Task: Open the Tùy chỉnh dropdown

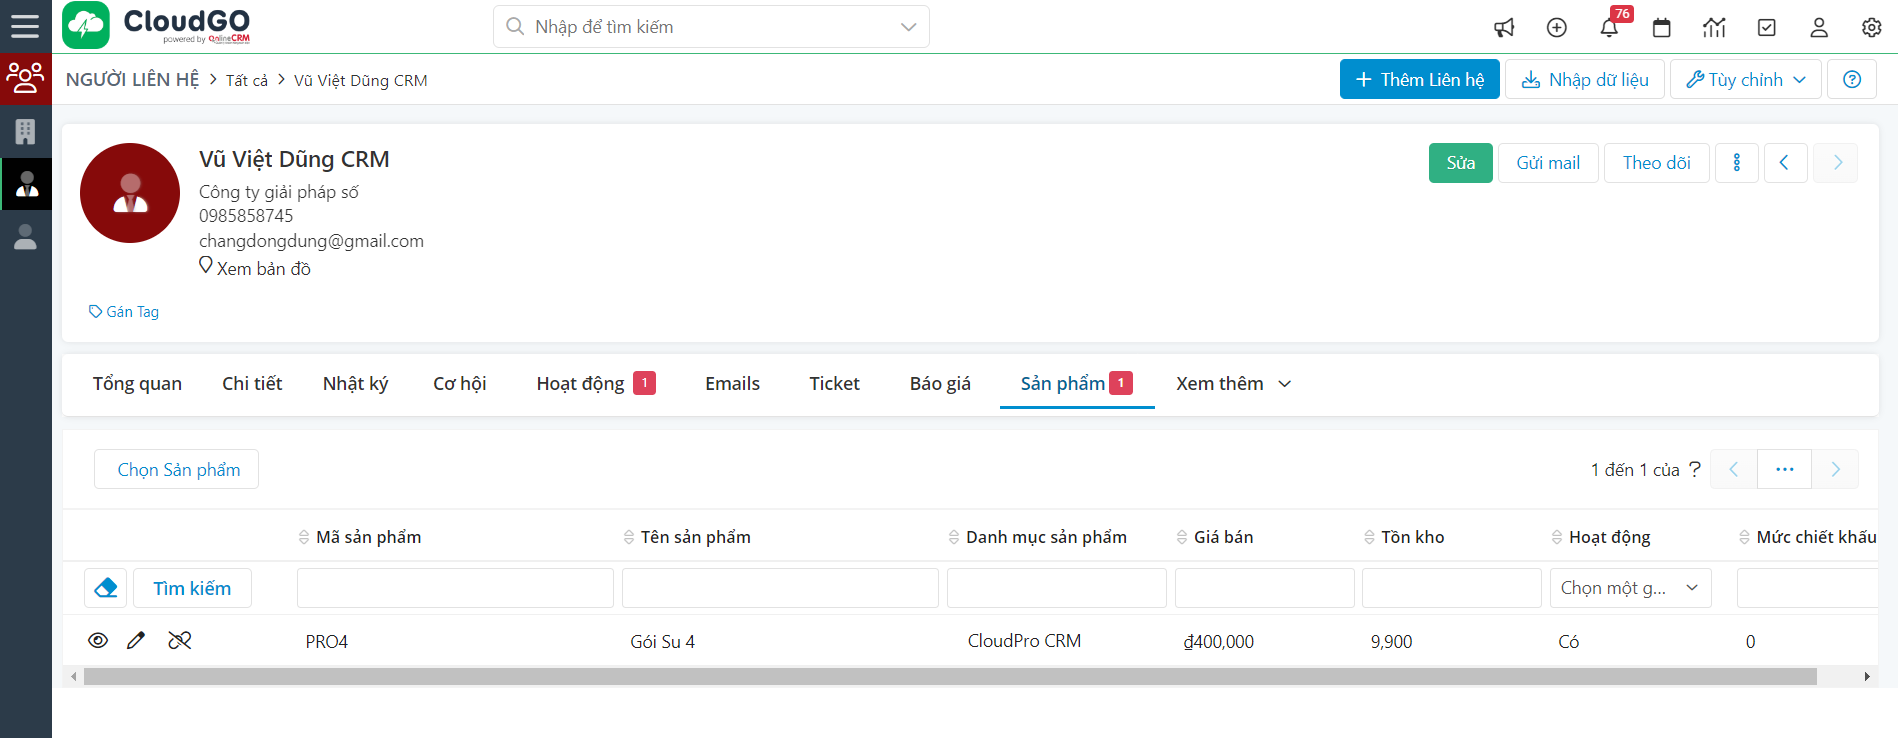Action: (x=1745, y=79)
